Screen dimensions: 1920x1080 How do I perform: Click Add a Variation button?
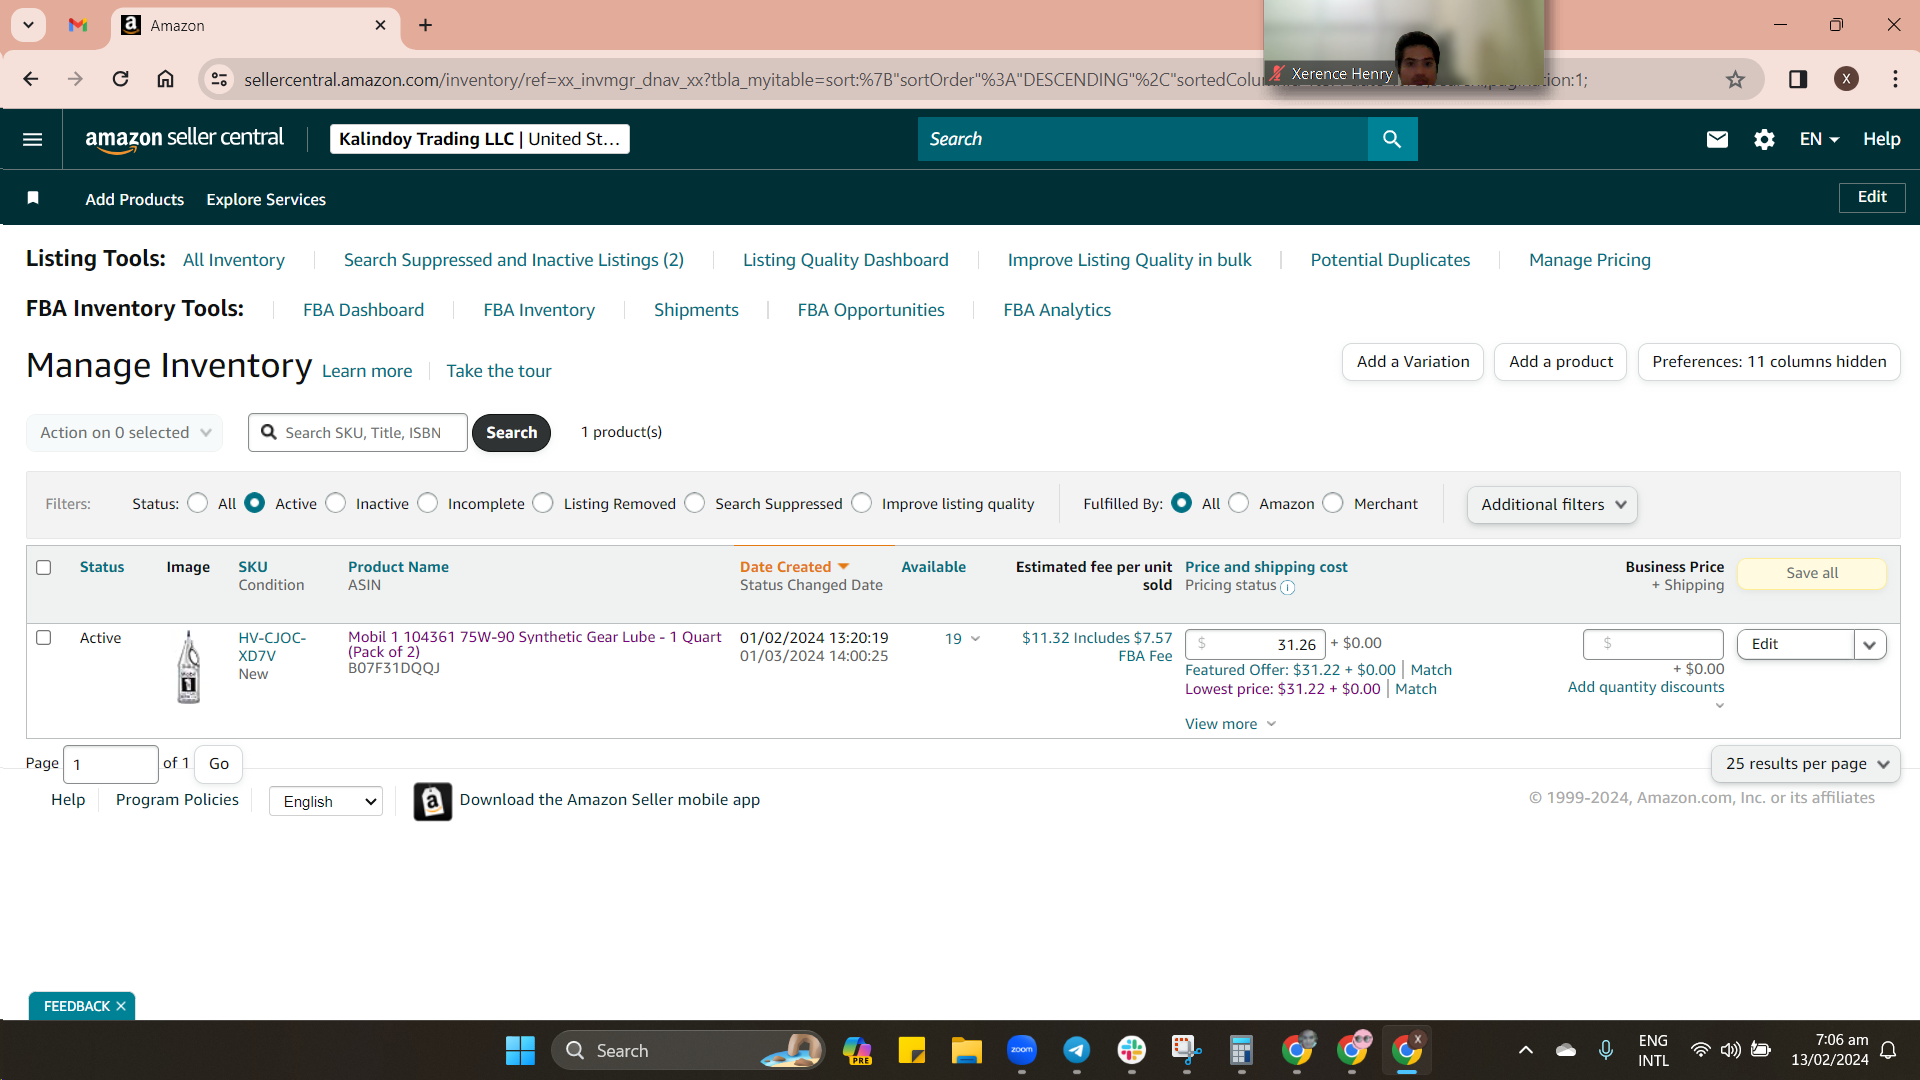pyautogui.click(x=1413, y=362)
